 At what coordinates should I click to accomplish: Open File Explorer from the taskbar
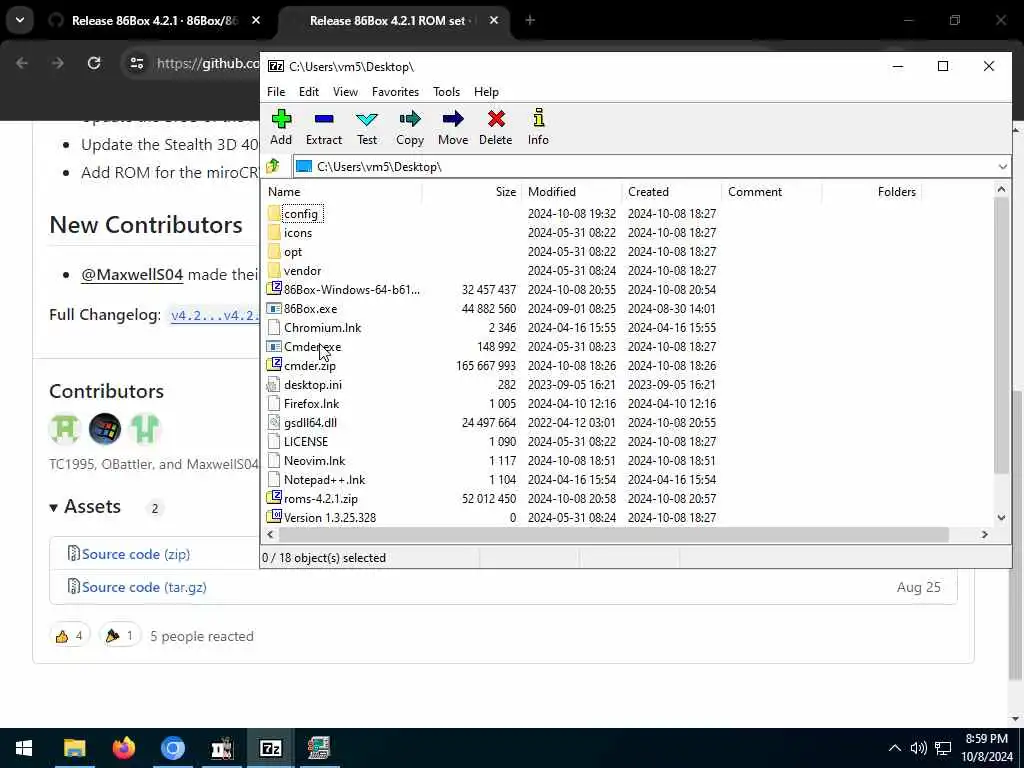(74, 748)
